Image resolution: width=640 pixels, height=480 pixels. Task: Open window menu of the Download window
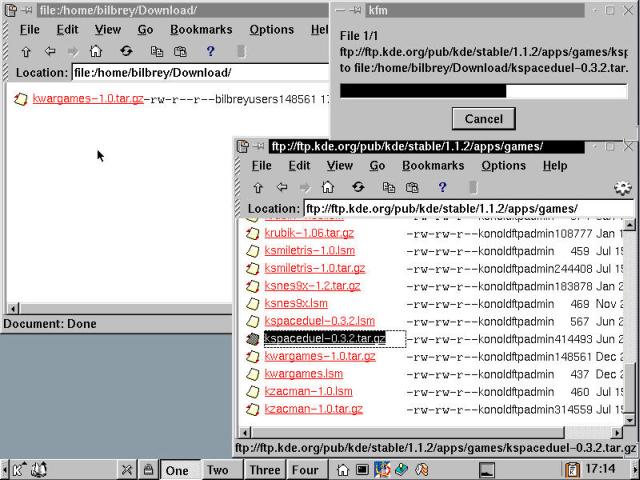(11, 10)
